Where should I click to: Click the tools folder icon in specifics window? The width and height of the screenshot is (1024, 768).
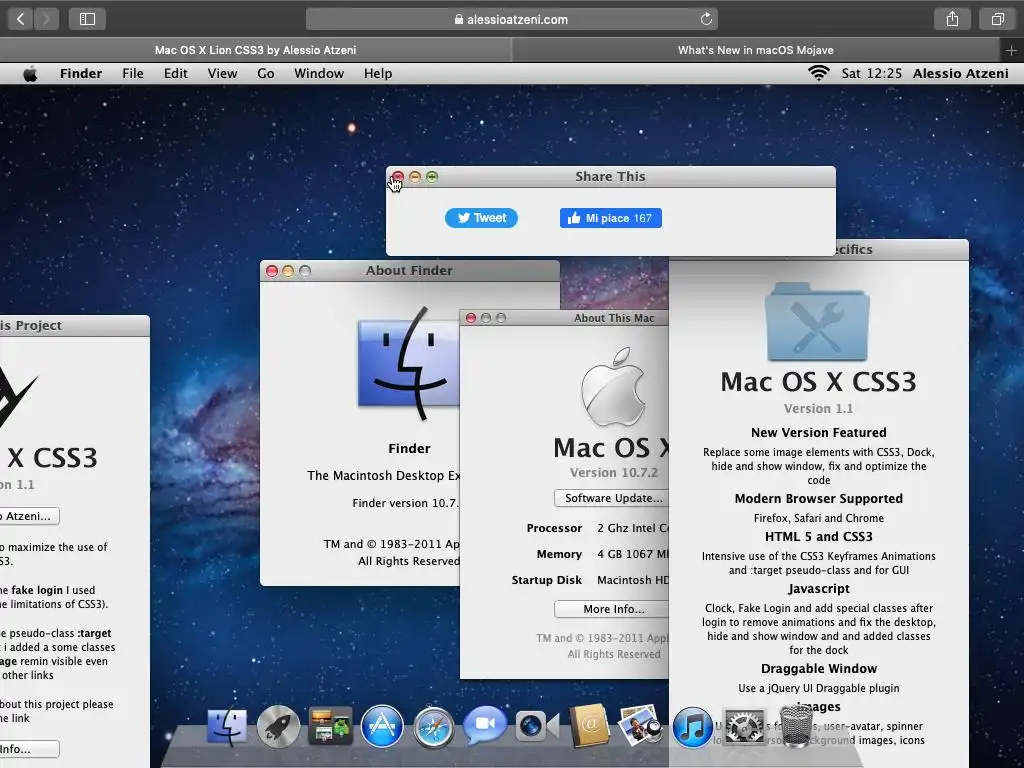[818, 321]
